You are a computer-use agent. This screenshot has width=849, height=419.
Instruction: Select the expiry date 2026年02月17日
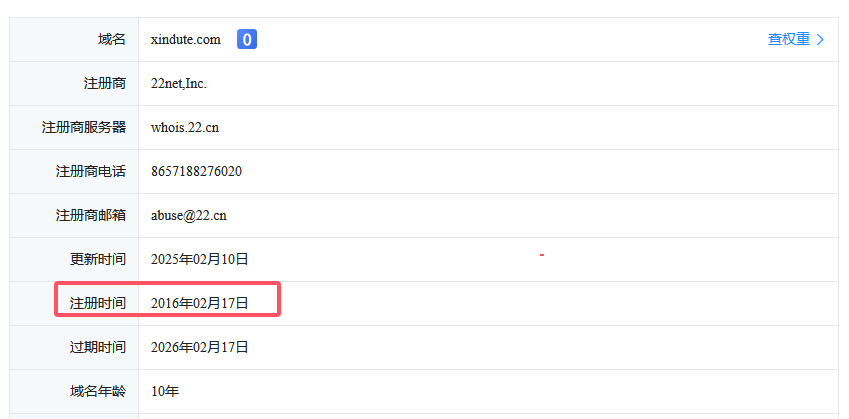(199, 347)
